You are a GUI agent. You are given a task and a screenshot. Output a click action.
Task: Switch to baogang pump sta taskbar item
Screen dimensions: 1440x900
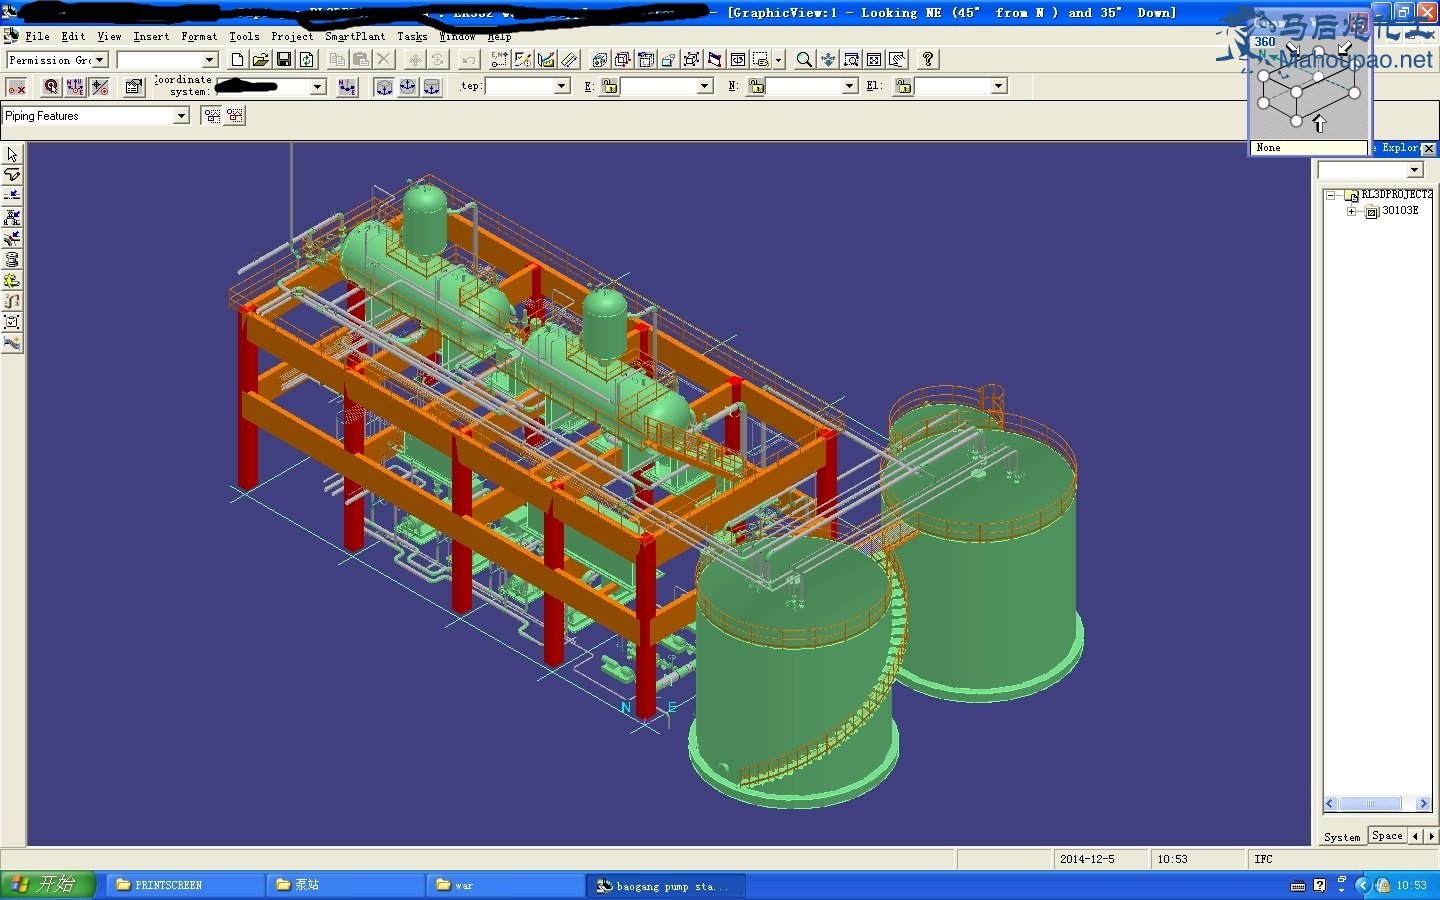coord(665,885)
